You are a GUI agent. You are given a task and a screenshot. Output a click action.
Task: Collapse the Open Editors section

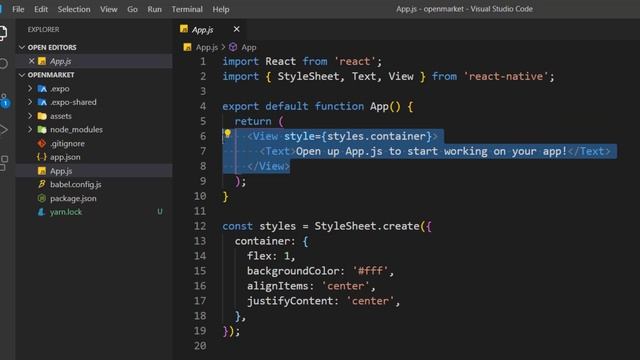(22, 47)
